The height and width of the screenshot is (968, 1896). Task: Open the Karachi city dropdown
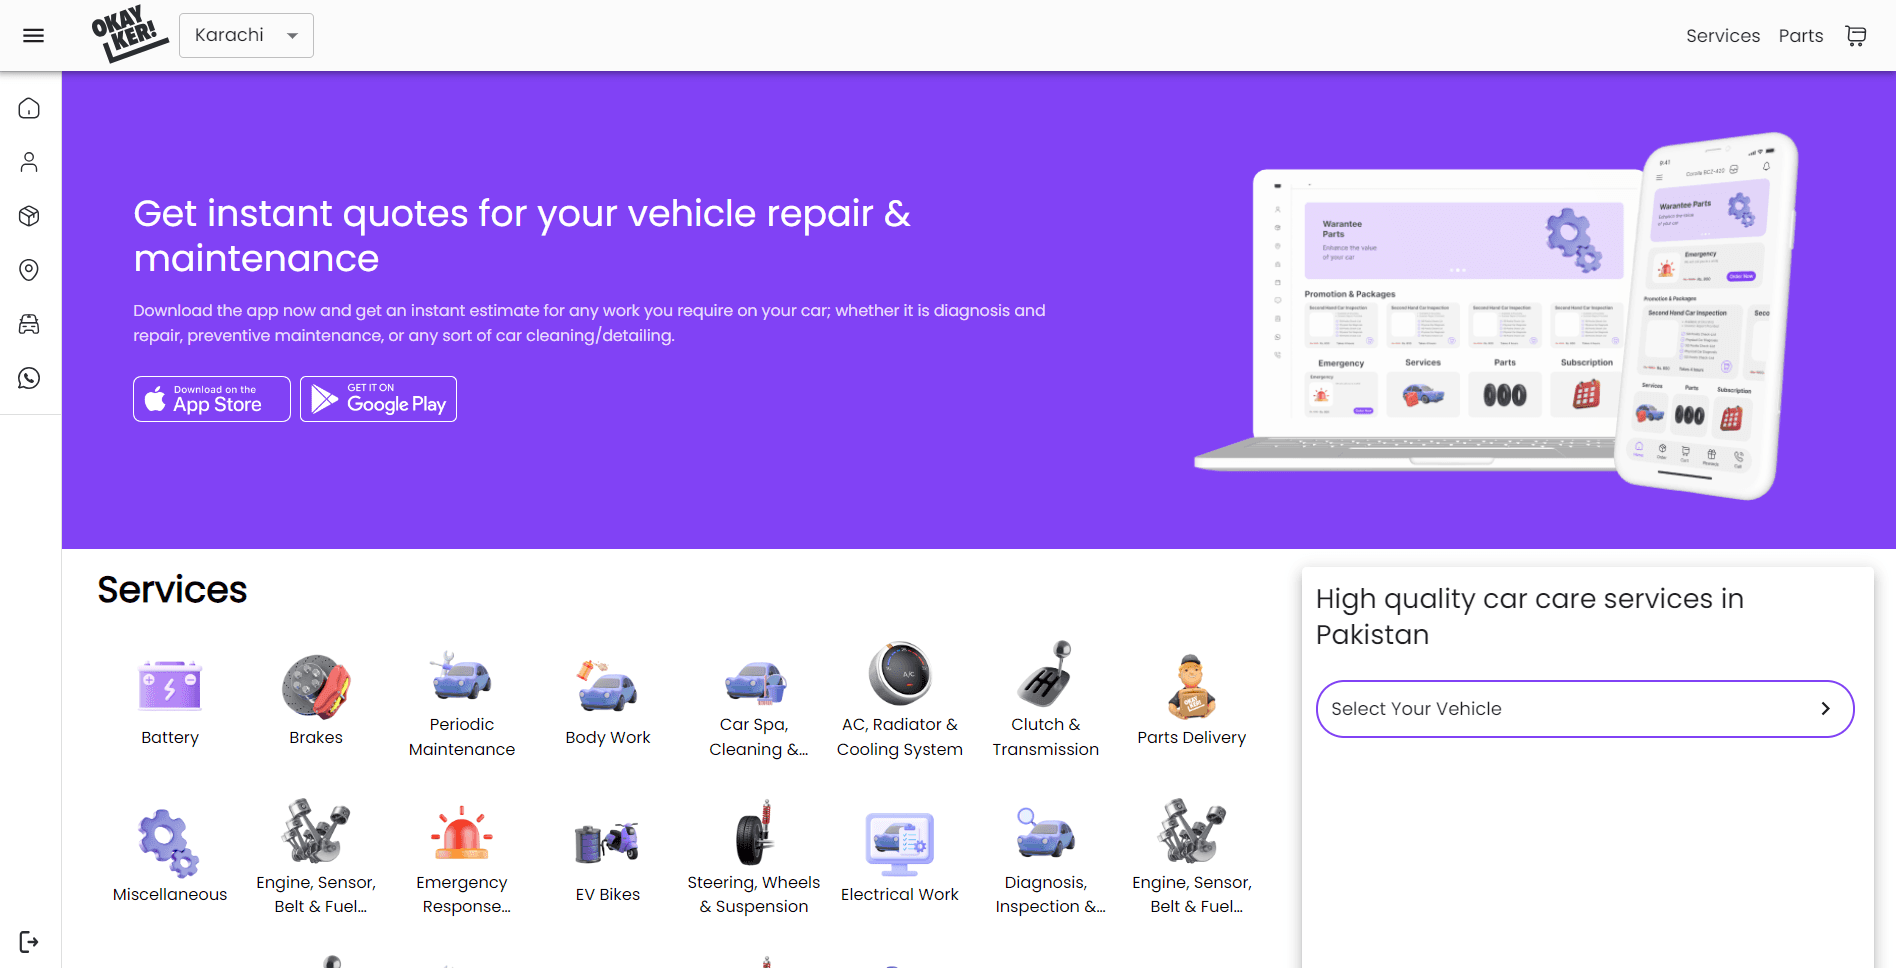pos(246,35)
